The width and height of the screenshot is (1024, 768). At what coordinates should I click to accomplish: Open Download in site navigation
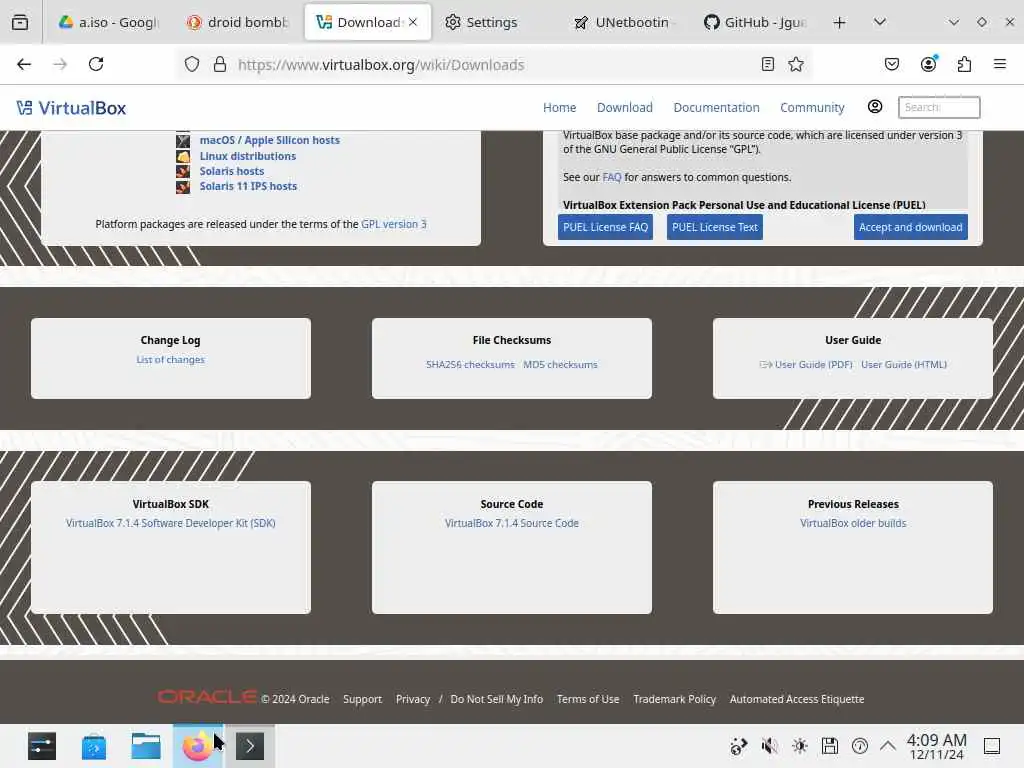click(624, 107)
